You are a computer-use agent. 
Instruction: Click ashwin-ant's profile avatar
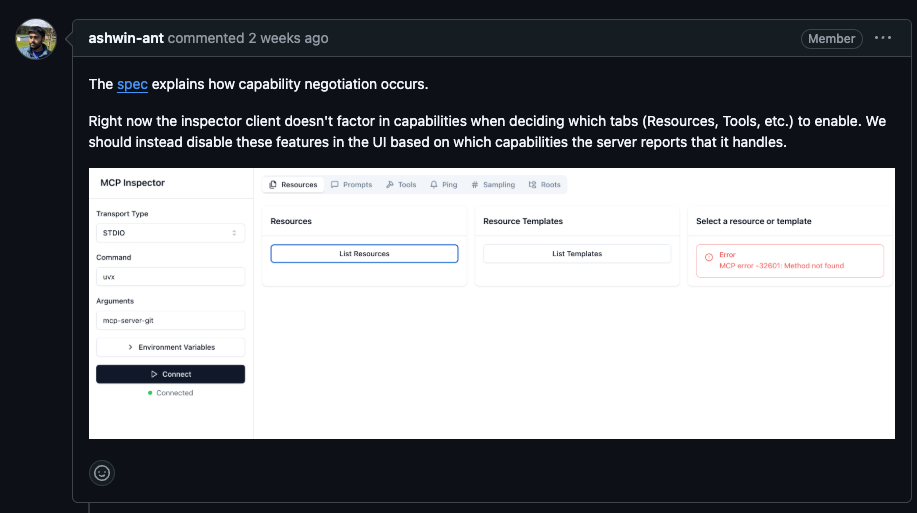point(36,39)
